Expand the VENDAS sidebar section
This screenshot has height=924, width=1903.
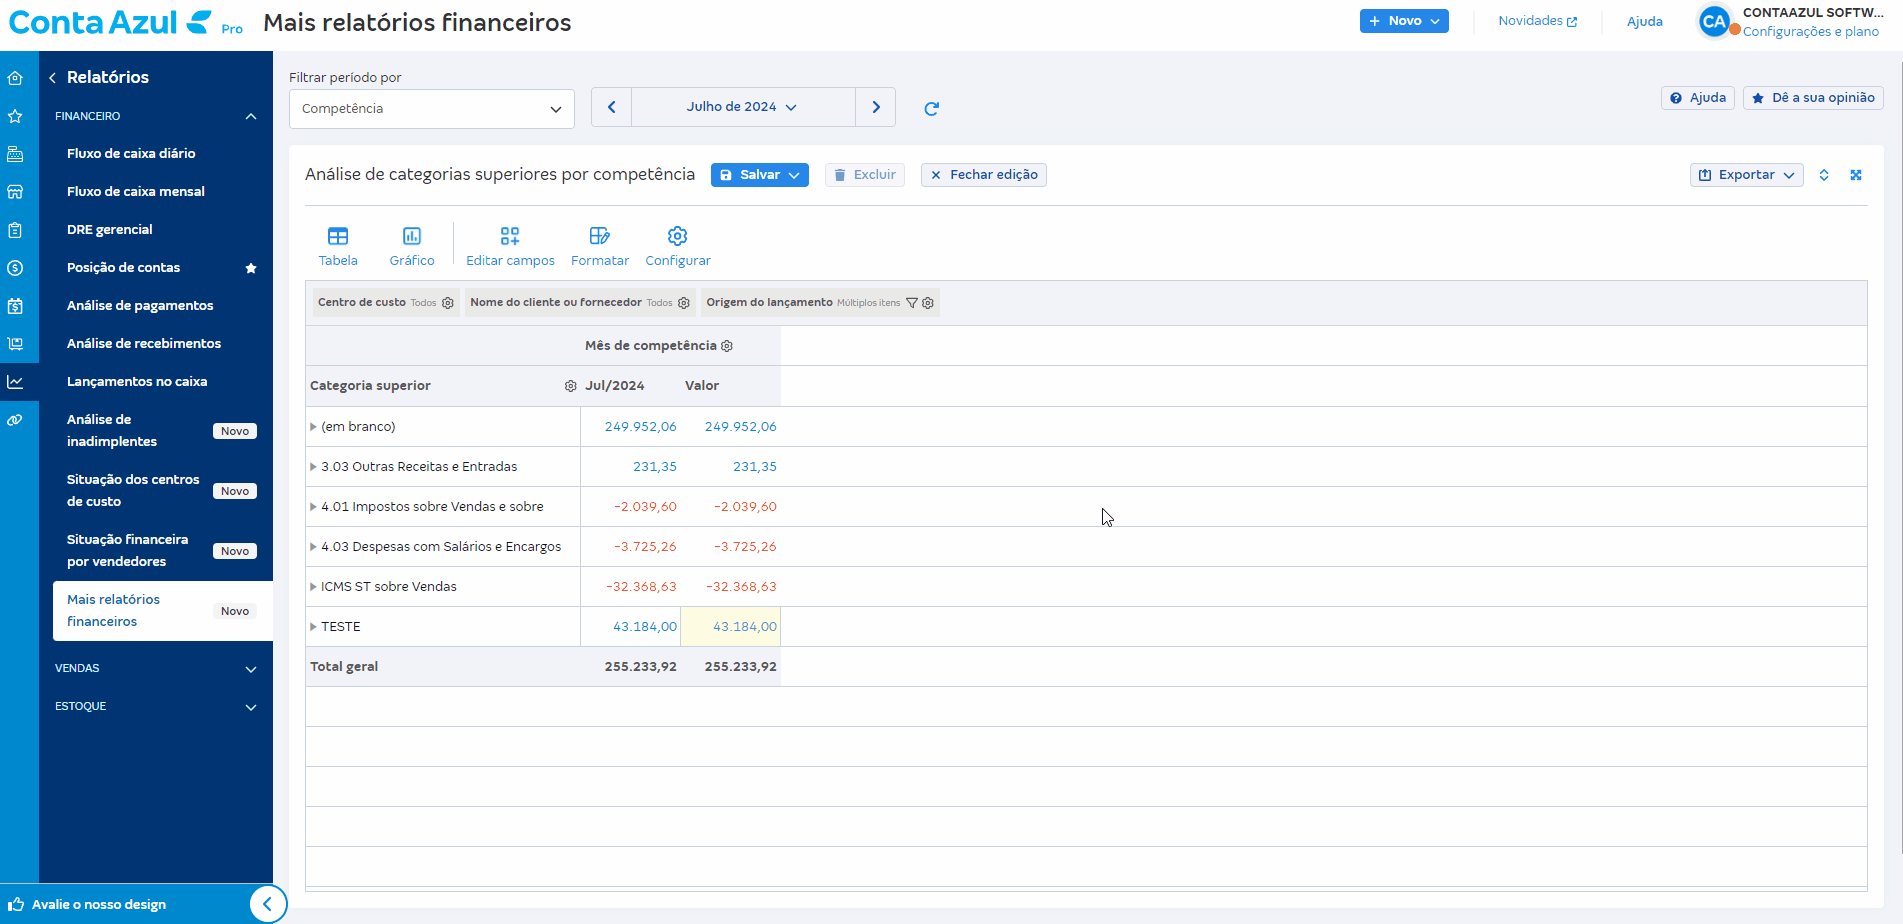(x=156, y=668)
